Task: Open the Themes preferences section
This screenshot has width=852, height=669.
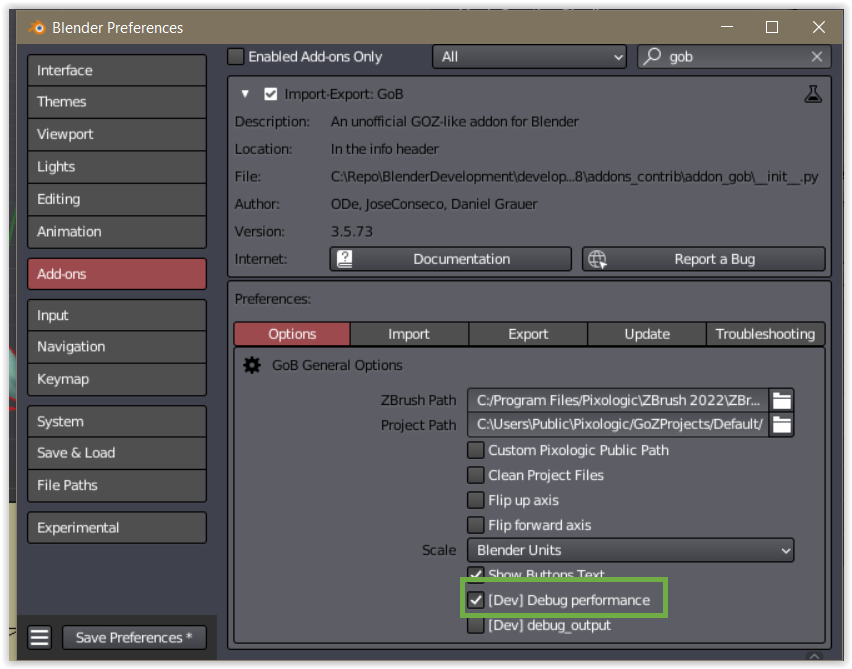Action: (x=117, y=102)
